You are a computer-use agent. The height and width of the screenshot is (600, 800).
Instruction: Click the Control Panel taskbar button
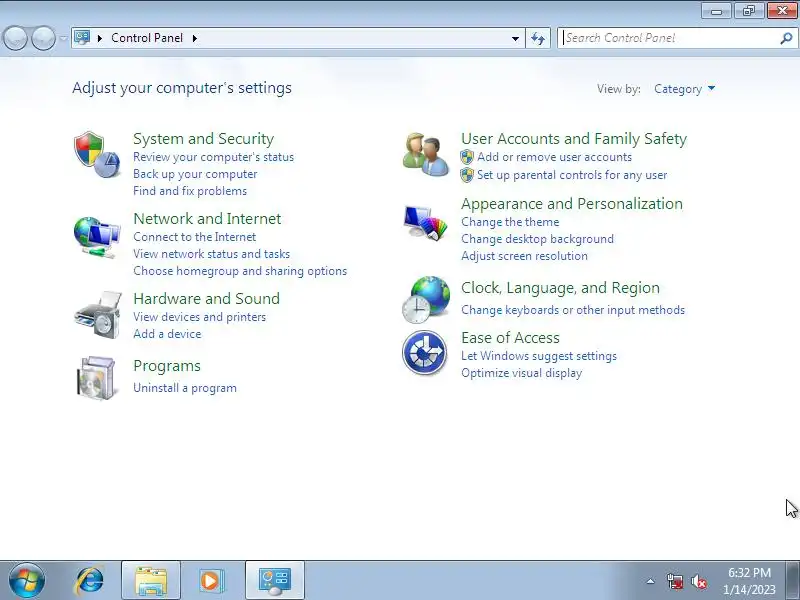(x=274, y=581)
